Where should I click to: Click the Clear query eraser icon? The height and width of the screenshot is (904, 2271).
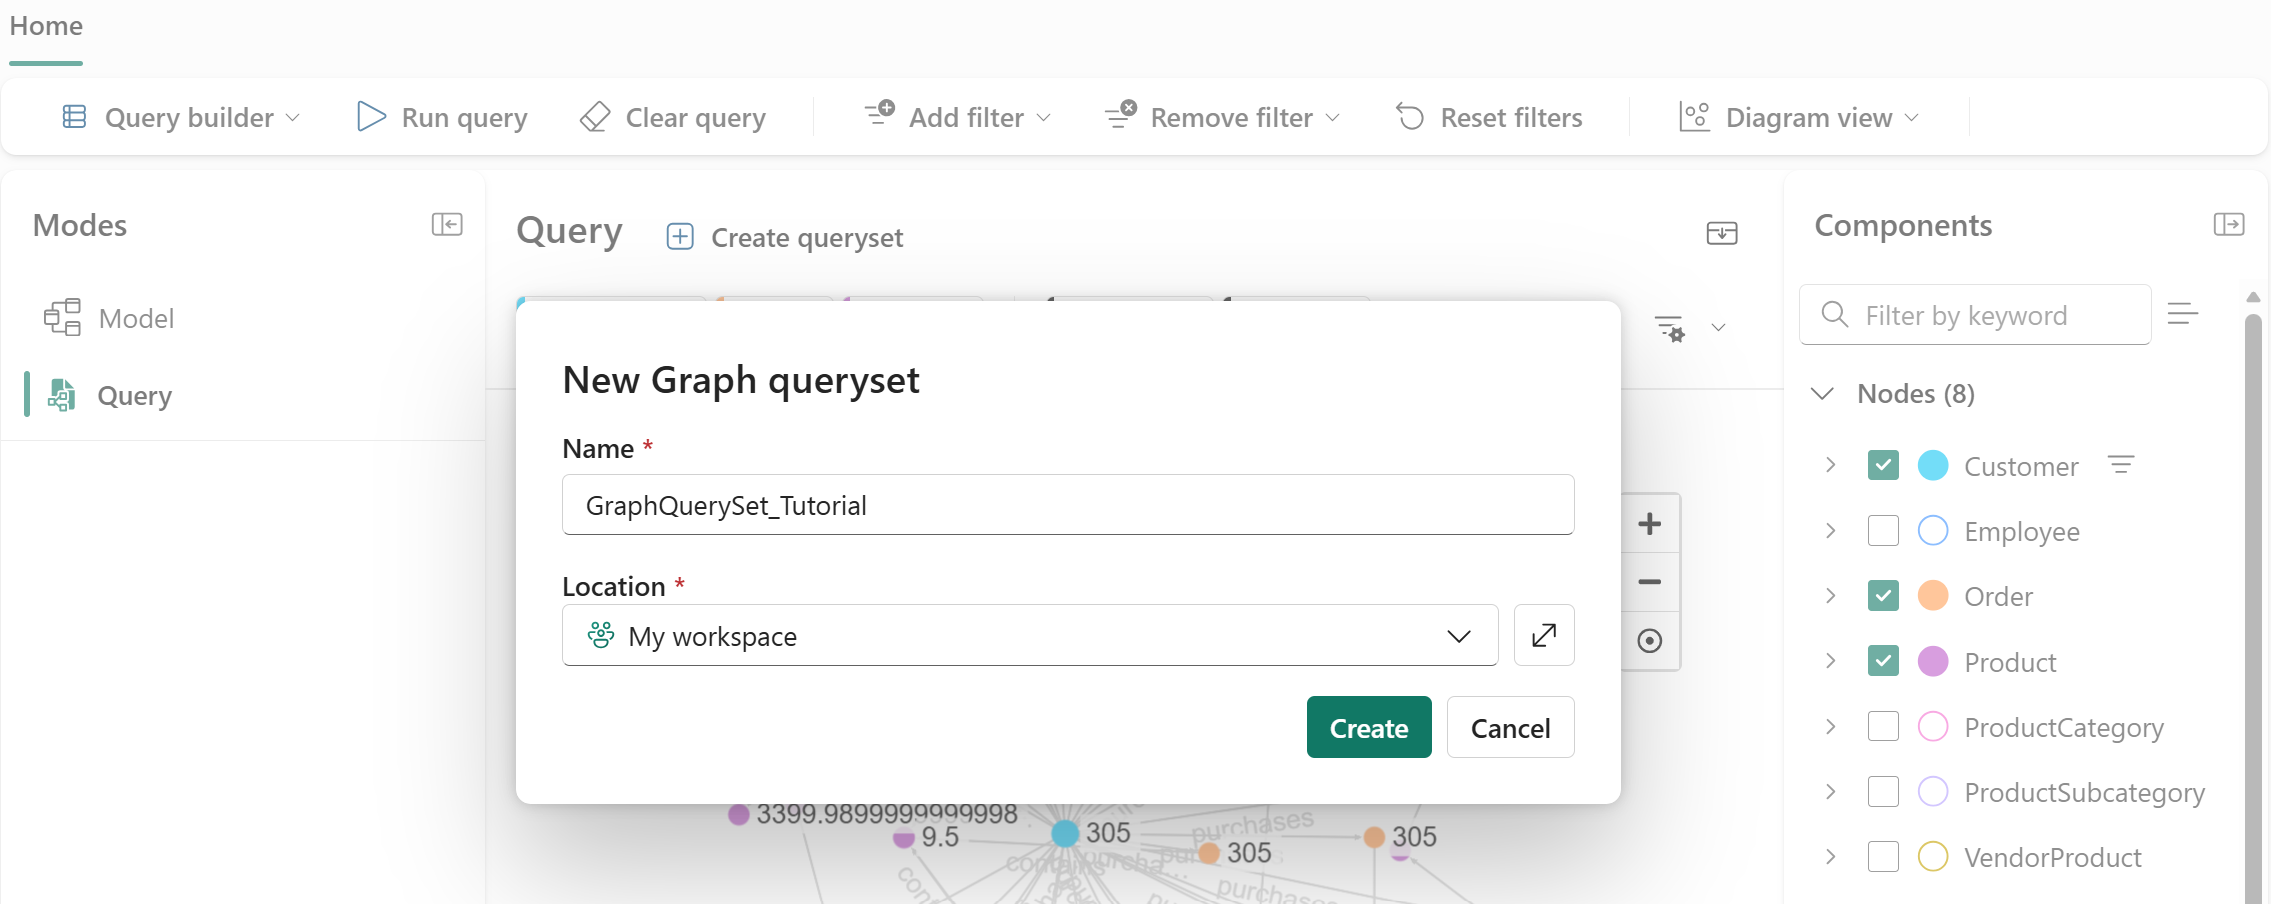tap(595, 117)
